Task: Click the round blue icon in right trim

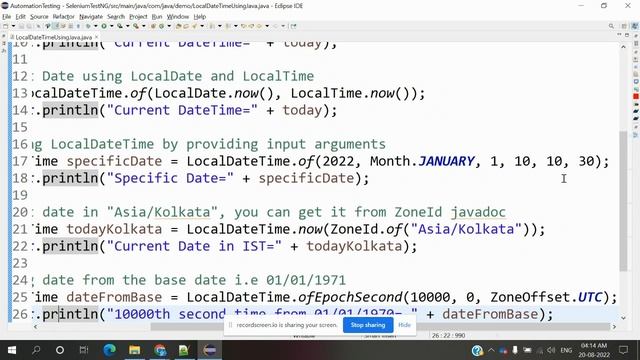Action: pyautogui.click(x=636, y=81)
